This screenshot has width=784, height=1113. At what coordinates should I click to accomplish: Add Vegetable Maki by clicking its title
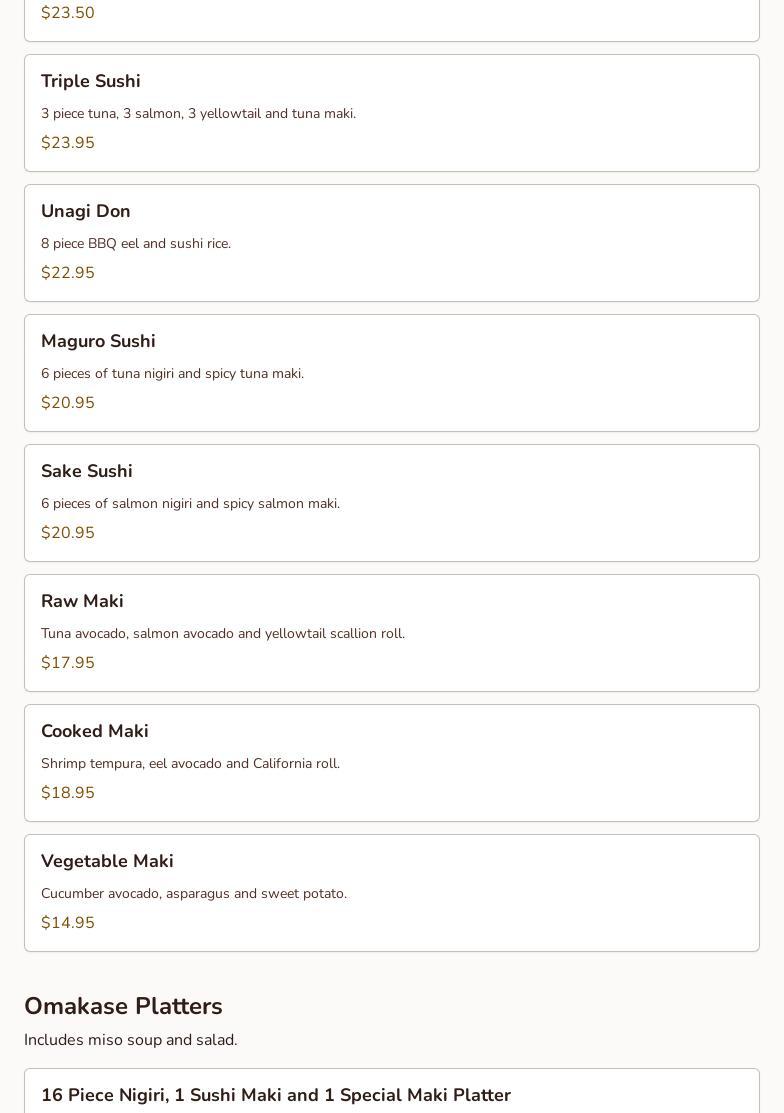tap(107, 861)
